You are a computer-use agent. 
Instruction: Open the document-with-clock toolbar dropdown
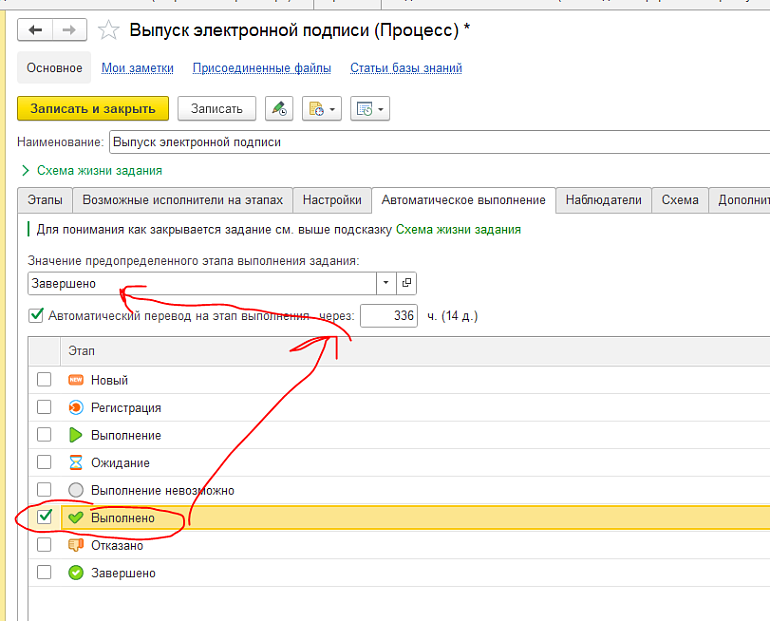pos(322,109)
